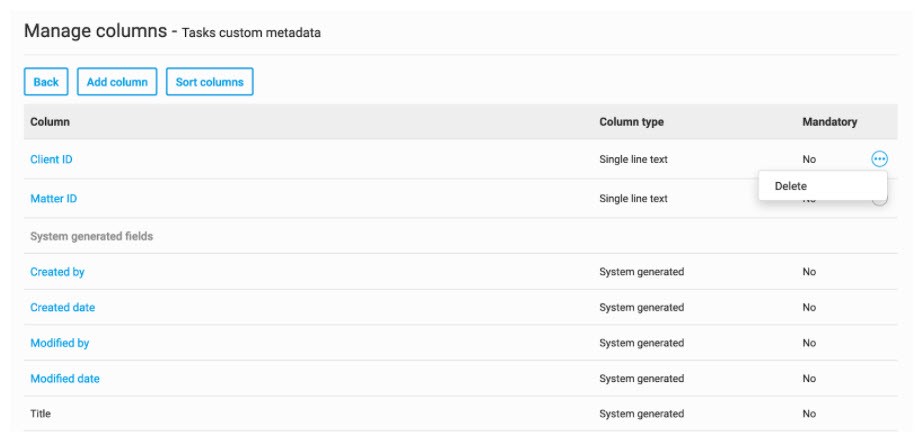Viewport: 917px width, 444px height.
Task: Click the Column type table header
Action: [x=631, y=122]
